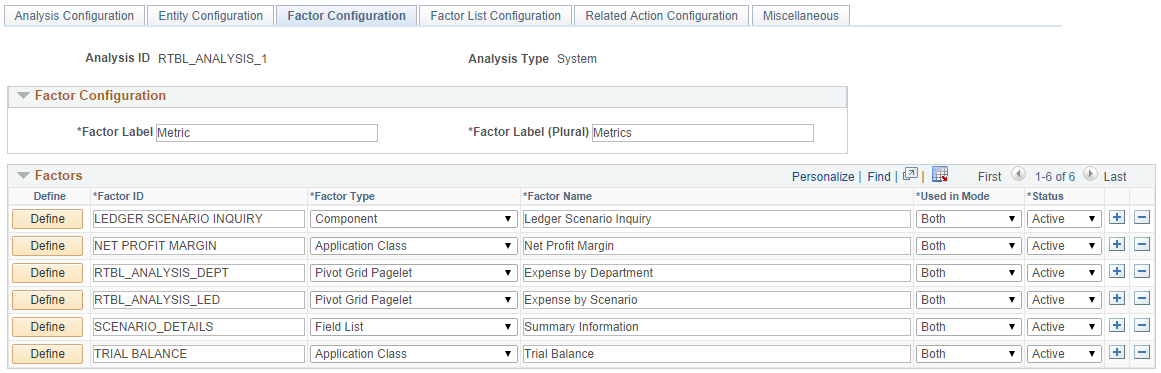Viewport: 1161px width, 373px height.
Task: Switch to Analysis Configuration tab
Action: (74, 16)
